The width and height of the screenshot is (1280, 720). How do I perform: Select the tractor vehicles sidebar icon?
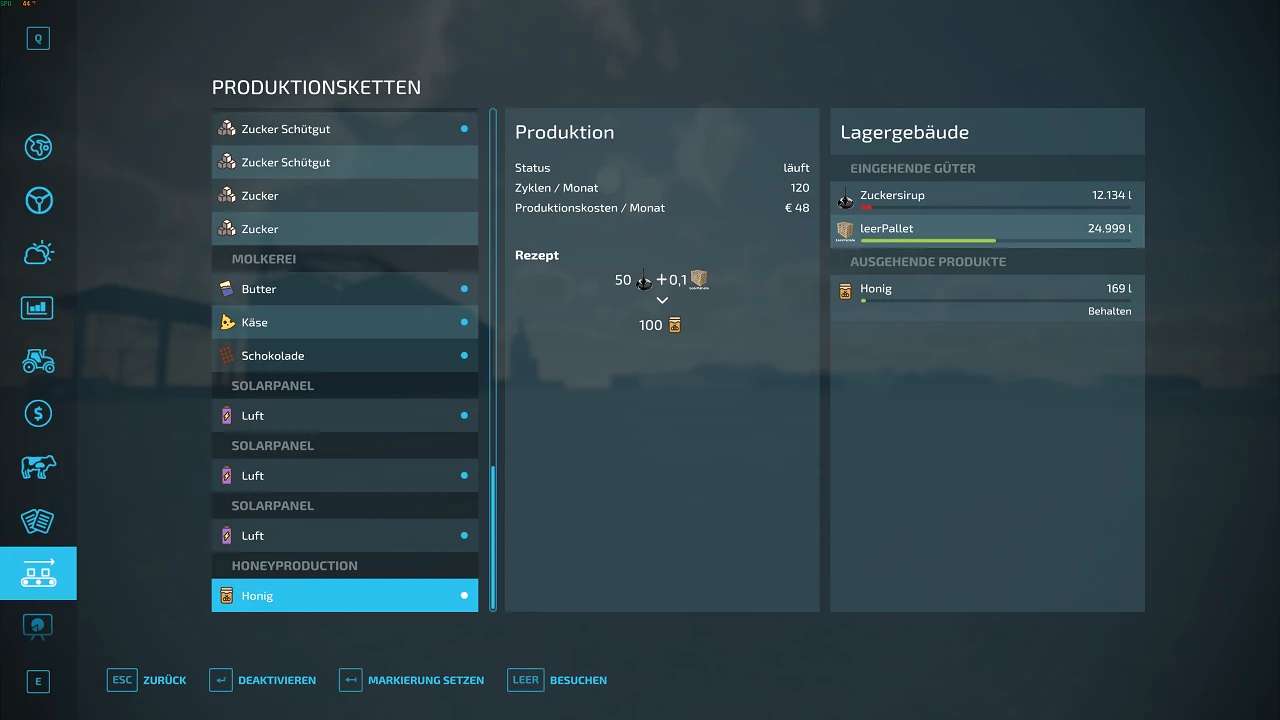(x=38, y=360)
